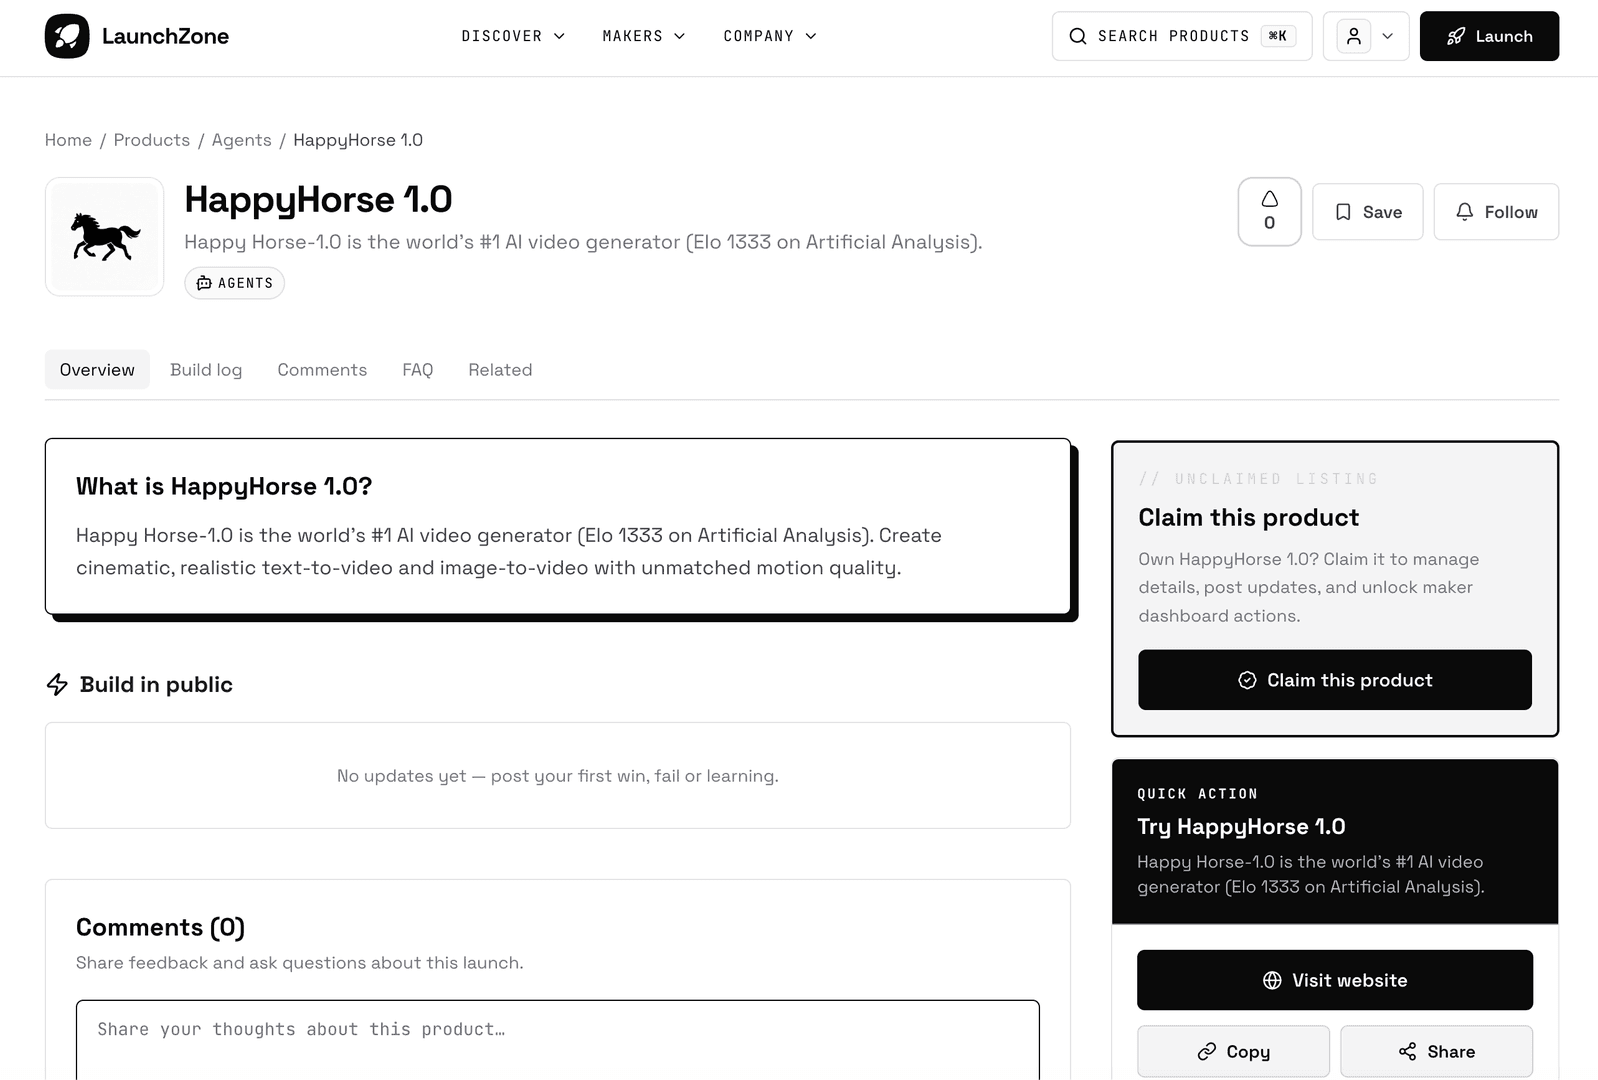Click the tagline under the product title
The height and width of the screenshot is (1080, 1598).
[x=583, y=242]
